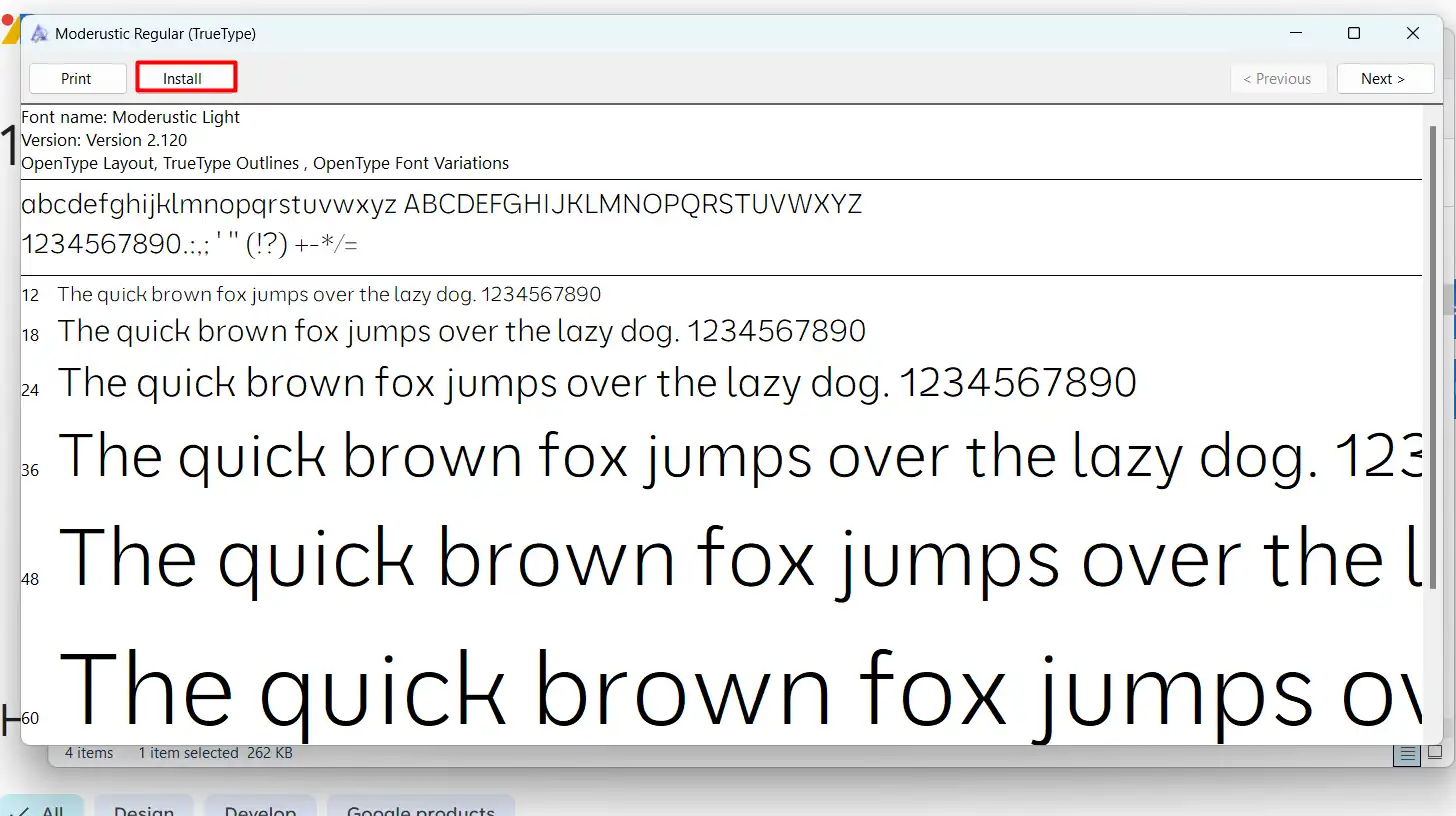Switch File Explorer to large icons view
The image size is (1456, 816).
[x=1434, y=753]
